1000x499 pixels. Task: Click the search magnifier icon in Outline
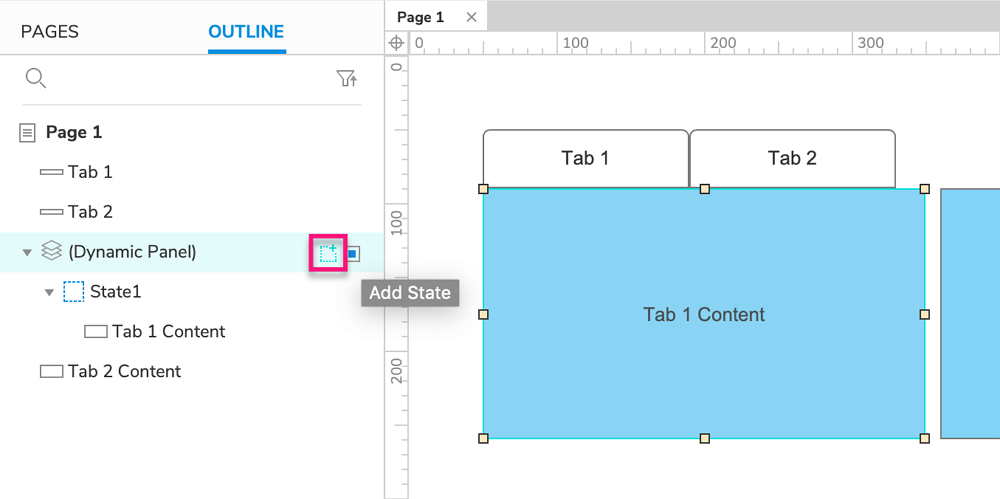(x=36, y=79)
